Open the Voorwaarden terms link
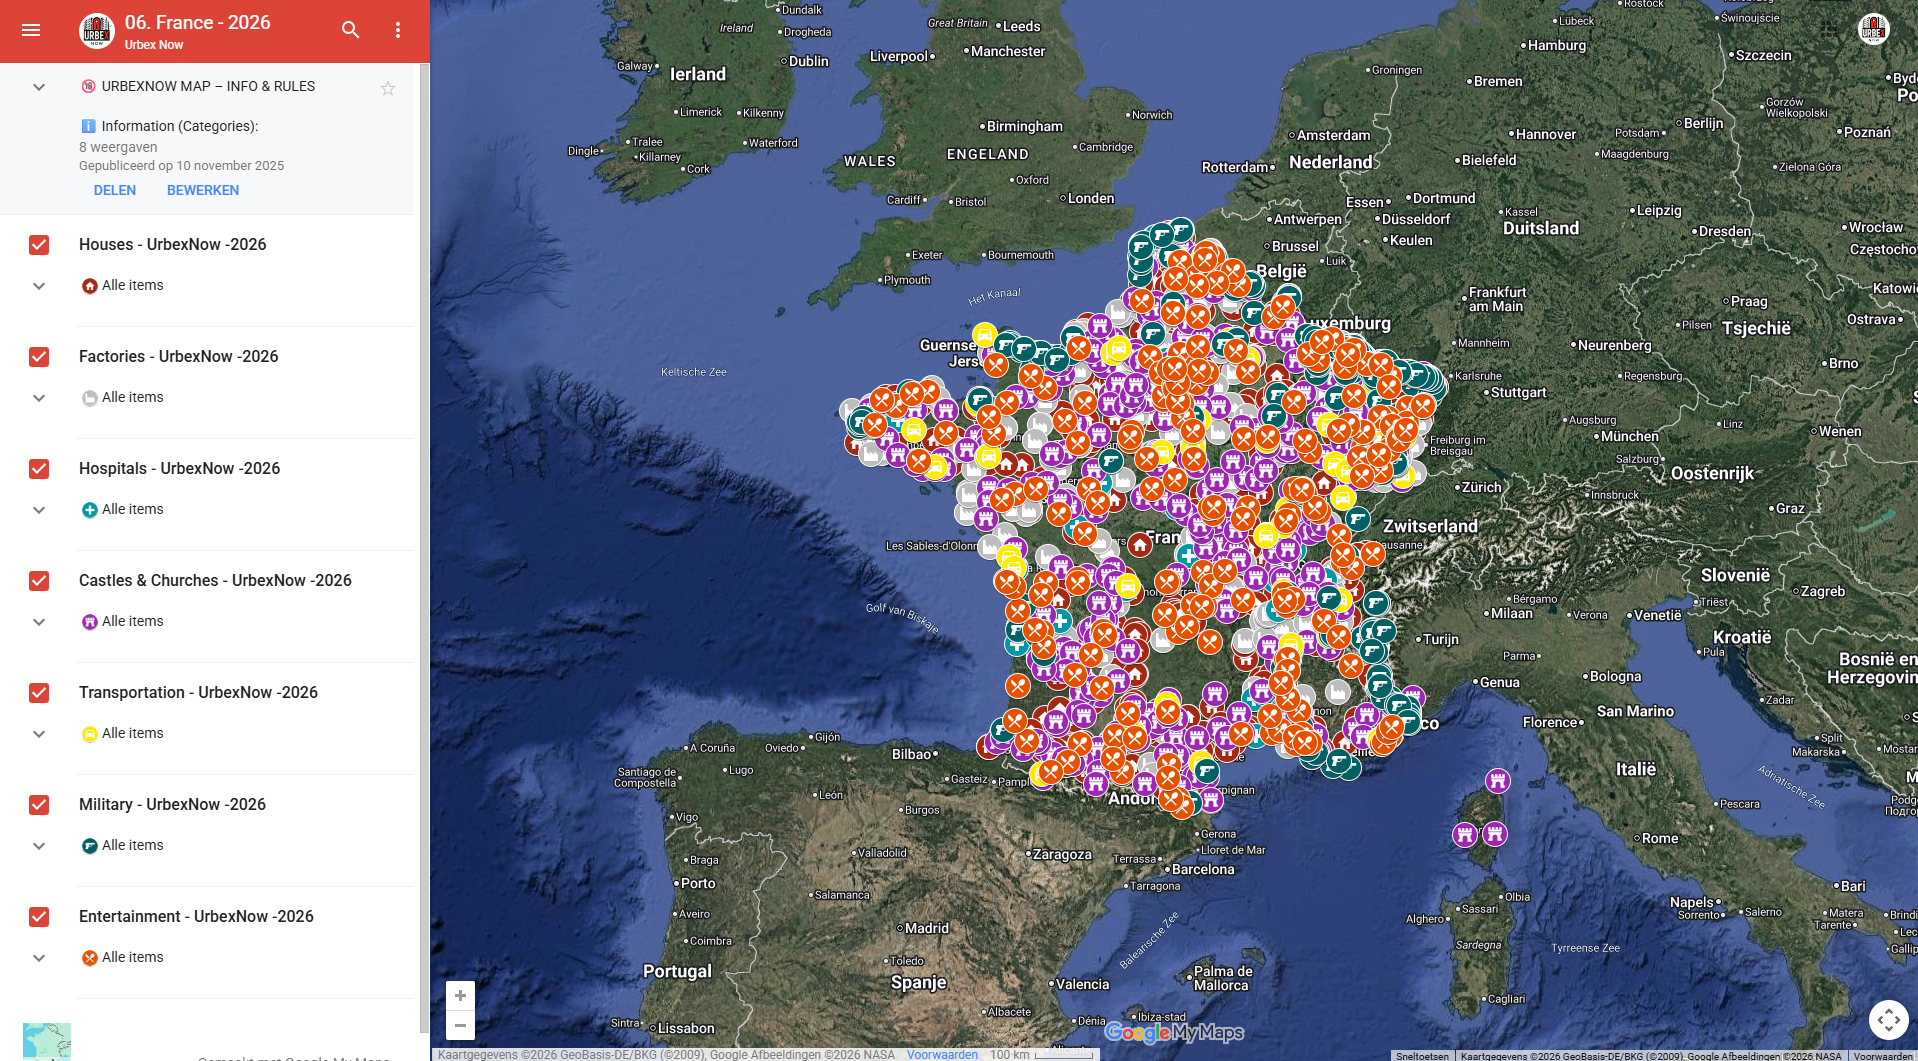This screenshot has width=1918, height=1061. [x=942, y=1054]
